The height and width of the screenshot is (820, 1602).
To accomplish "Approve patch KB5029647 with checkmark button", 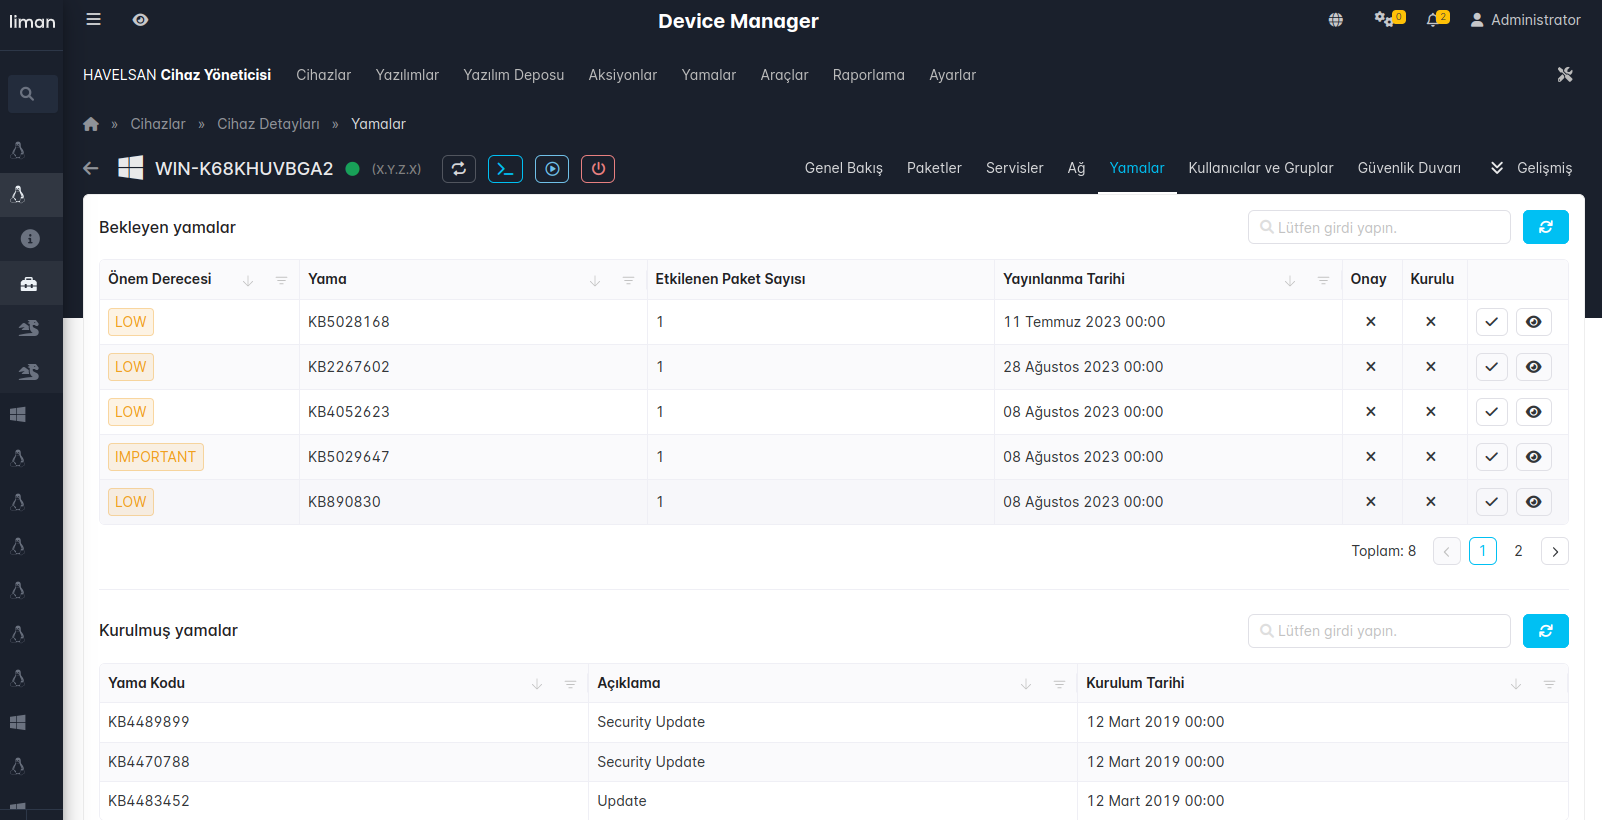I will tap(1491, 457).
